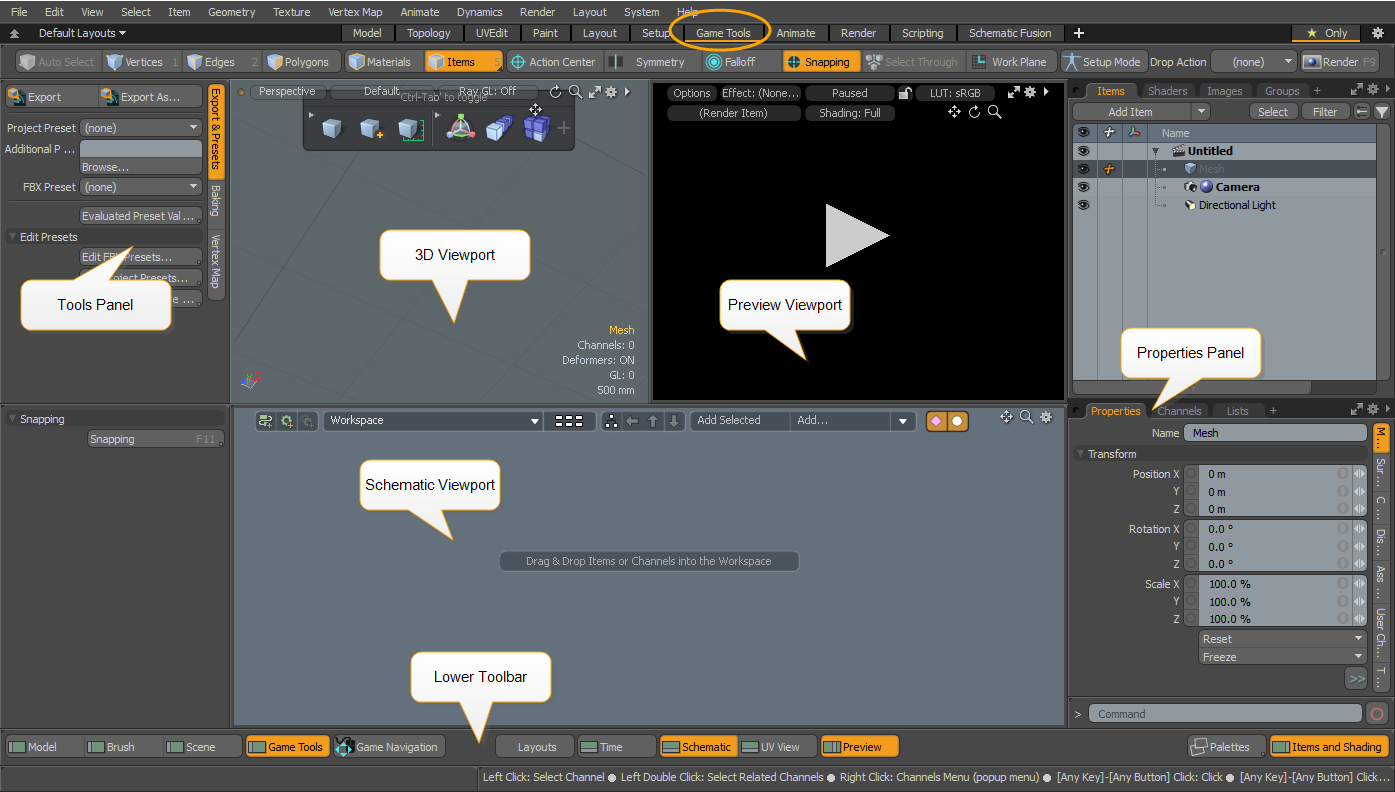
Task: Open the Drop Action dropdown
Action: [x=1253, y=62]
